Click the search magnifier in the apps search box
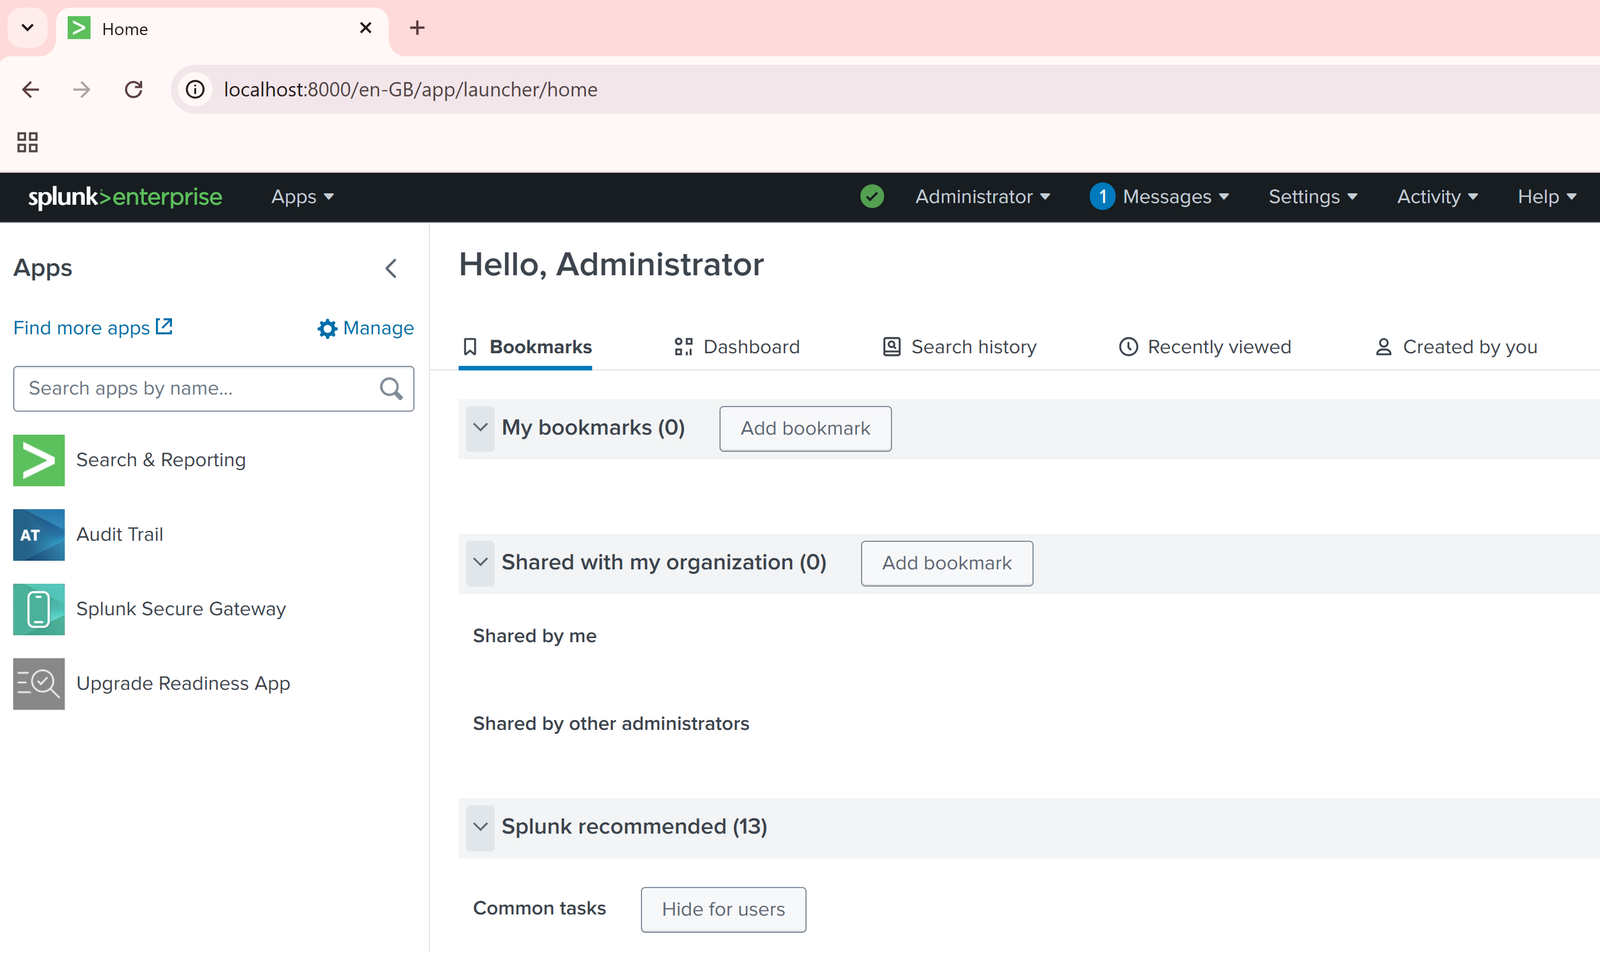Screen dimensions: 1600x953 (x=390, y=388)
